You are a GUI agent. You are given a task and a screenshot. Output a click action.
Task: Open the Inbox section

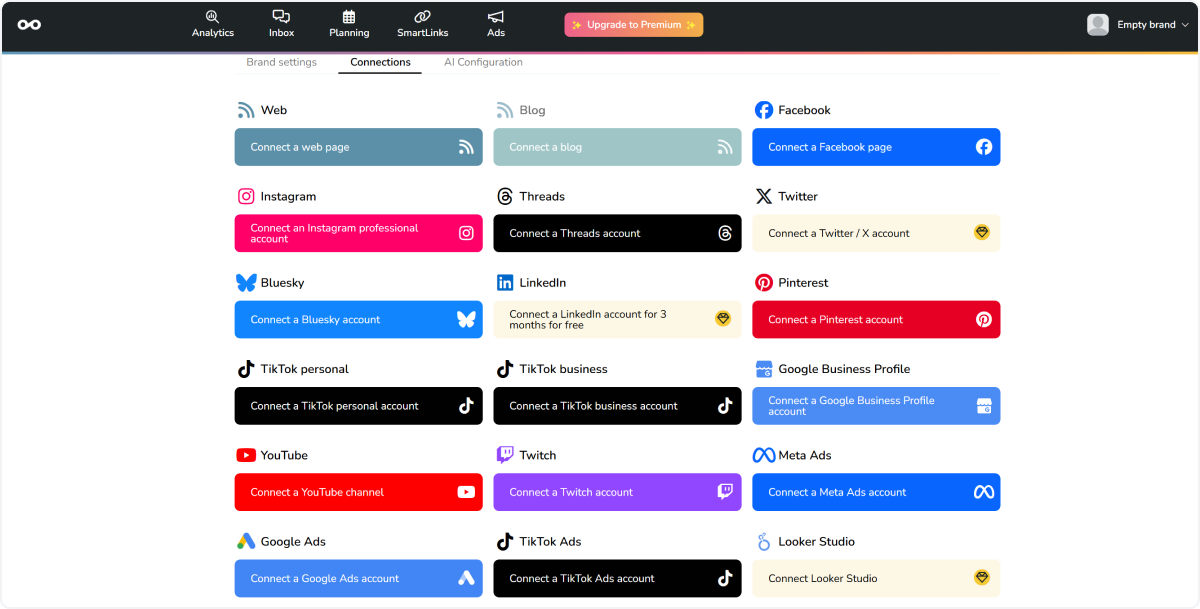(282, 24)
